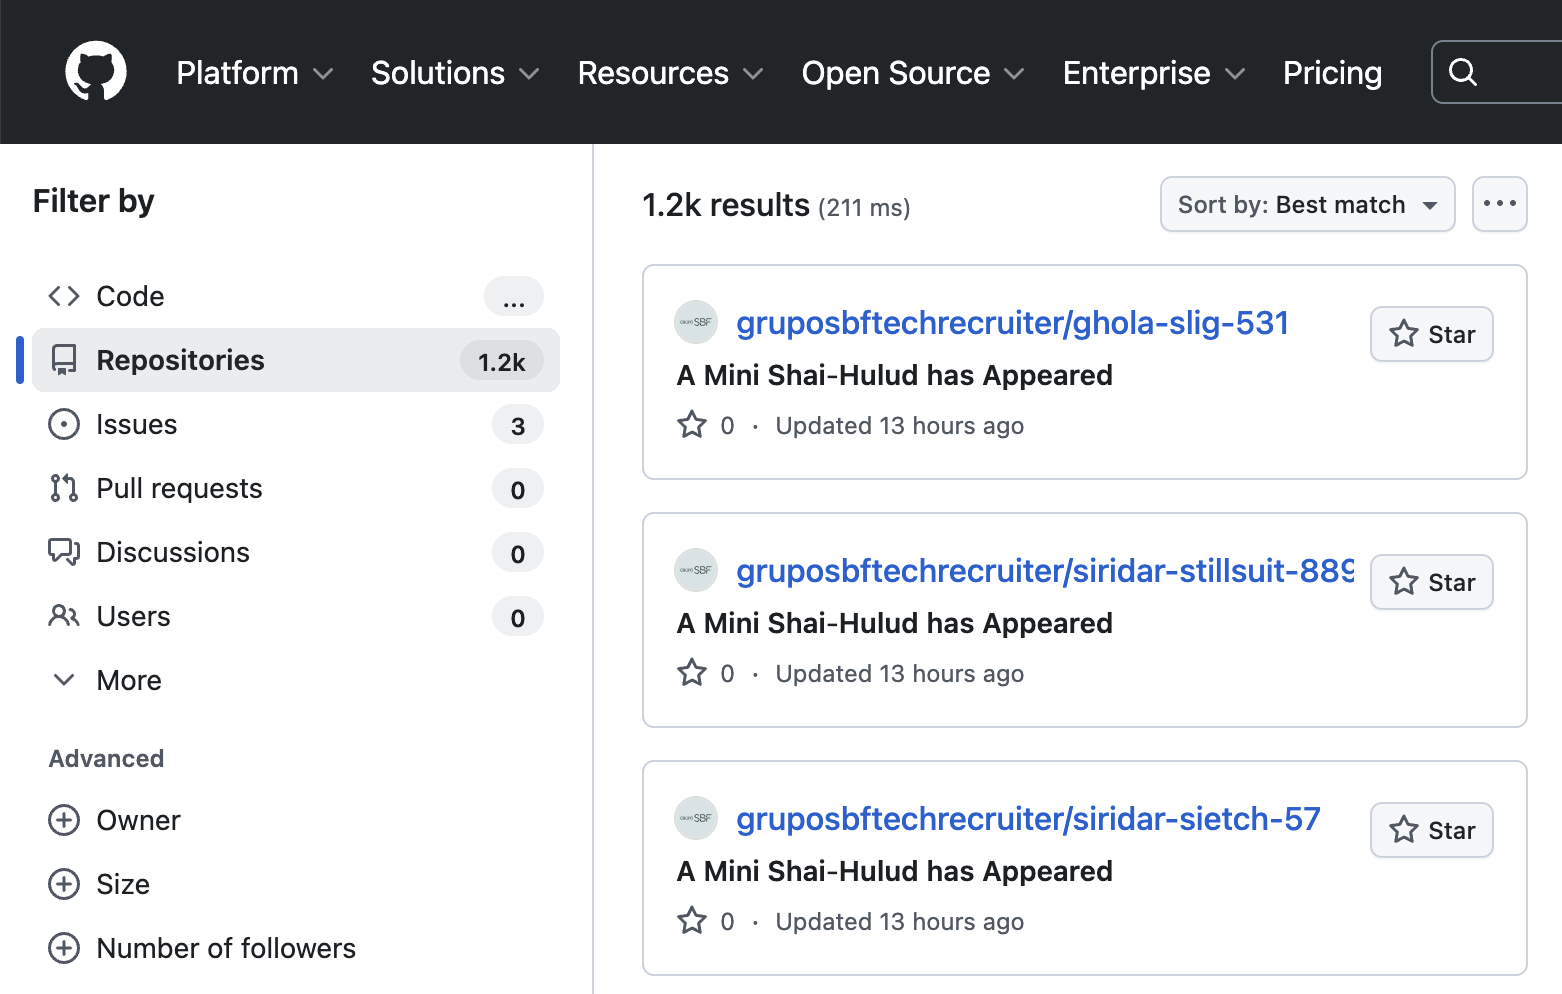
Task: Star the siridar-sietch-57 repository
Action: (x=1432, y=830)
